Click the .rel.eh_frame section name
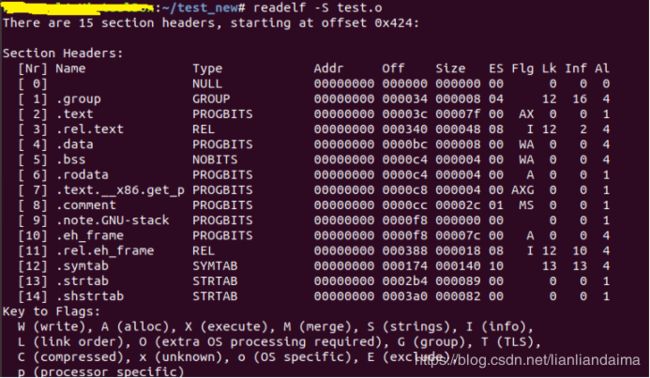 [x=105, y=251]
